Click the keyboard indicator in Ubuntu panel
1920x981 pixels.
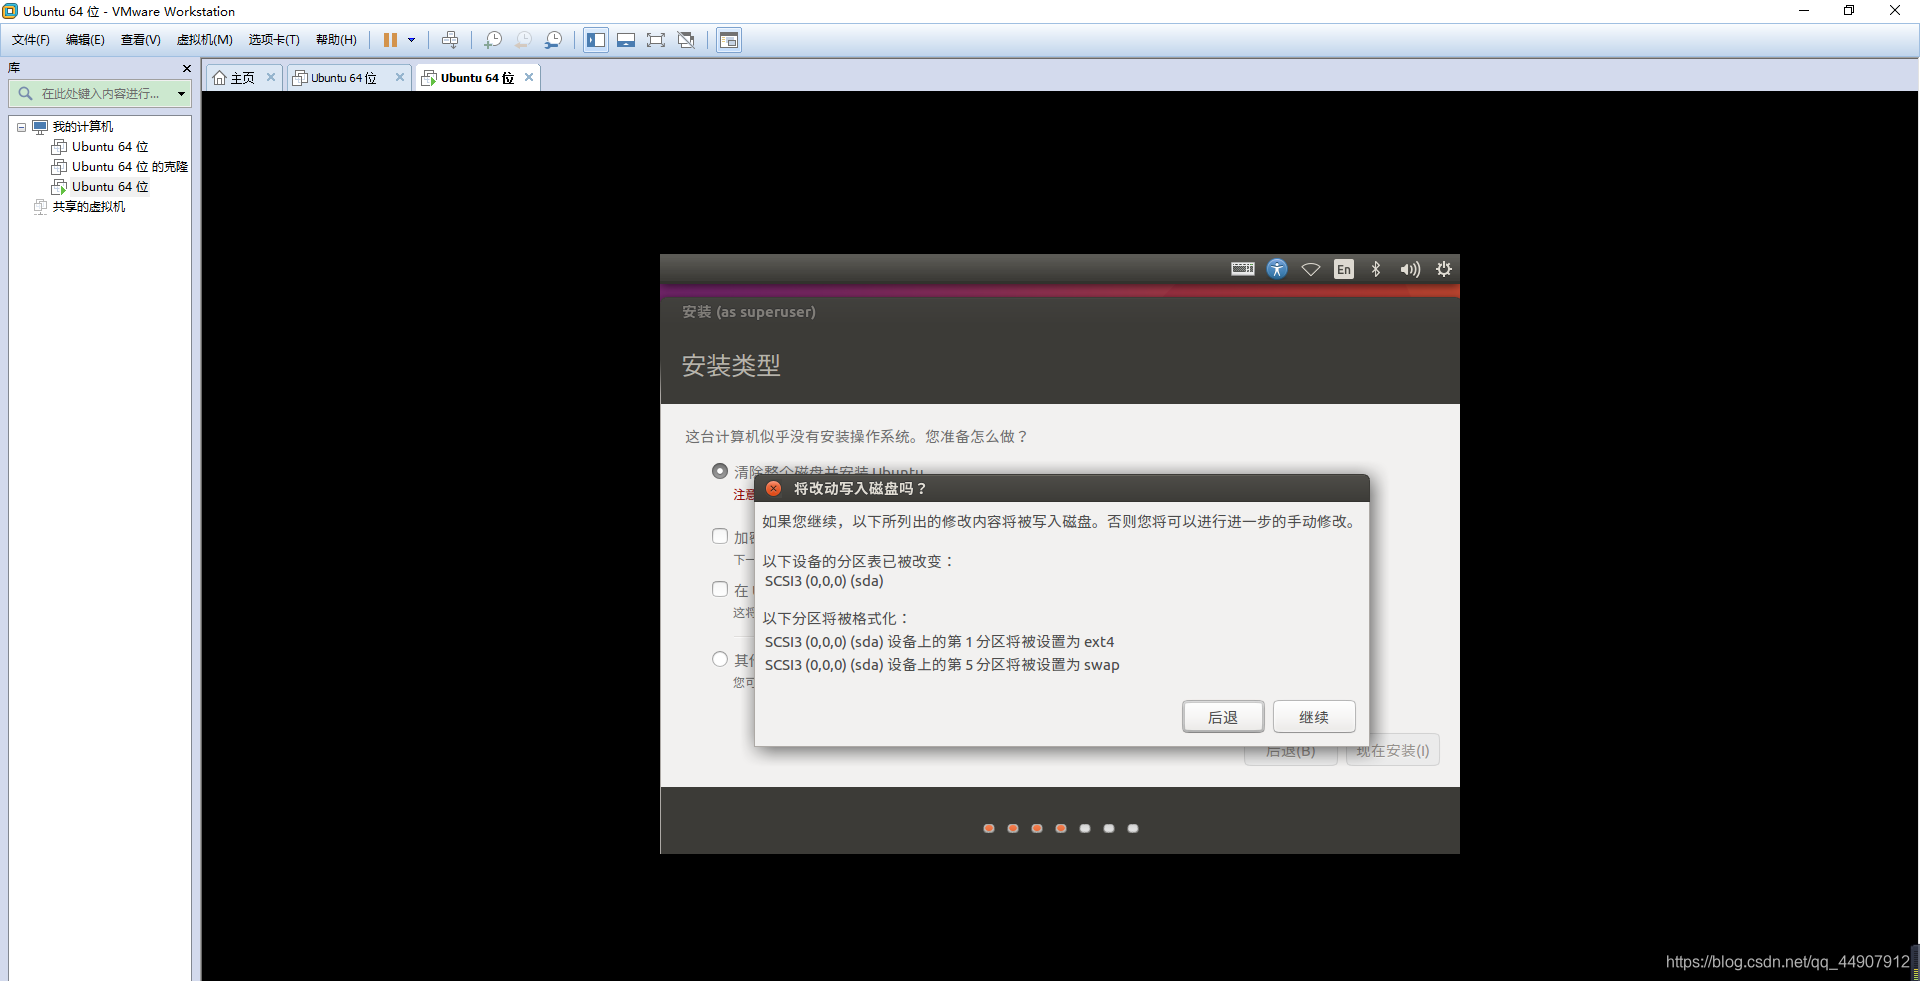click(x=1243, y=269)
